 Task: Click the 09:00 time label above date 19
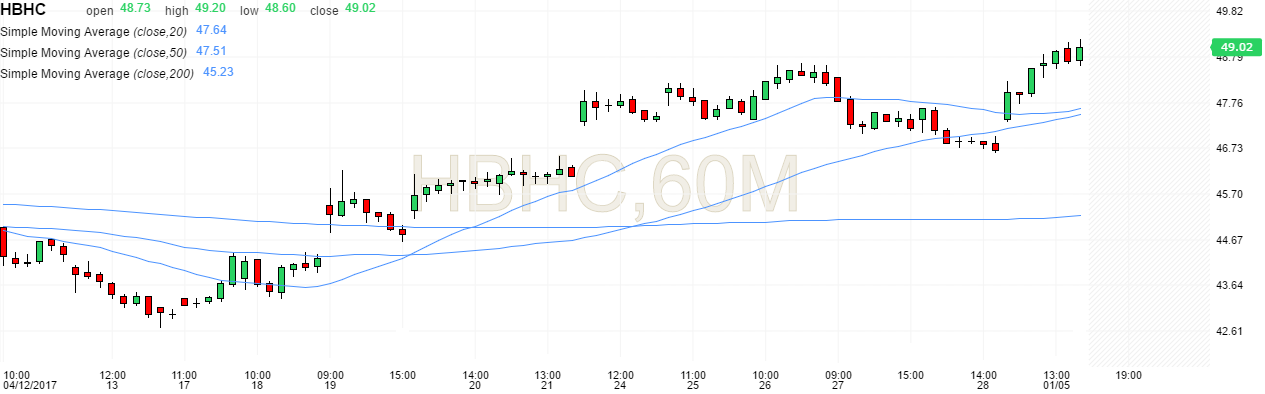[330, 374]
